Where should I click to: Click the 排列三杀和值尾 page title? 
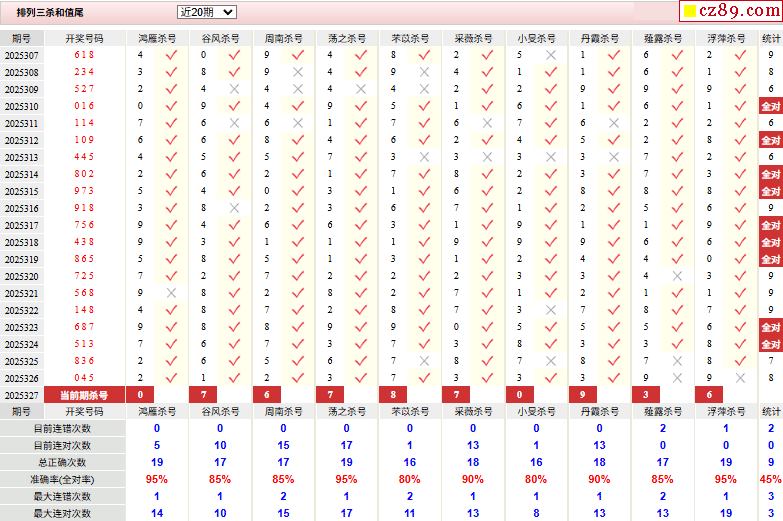[x=50, y=12]
